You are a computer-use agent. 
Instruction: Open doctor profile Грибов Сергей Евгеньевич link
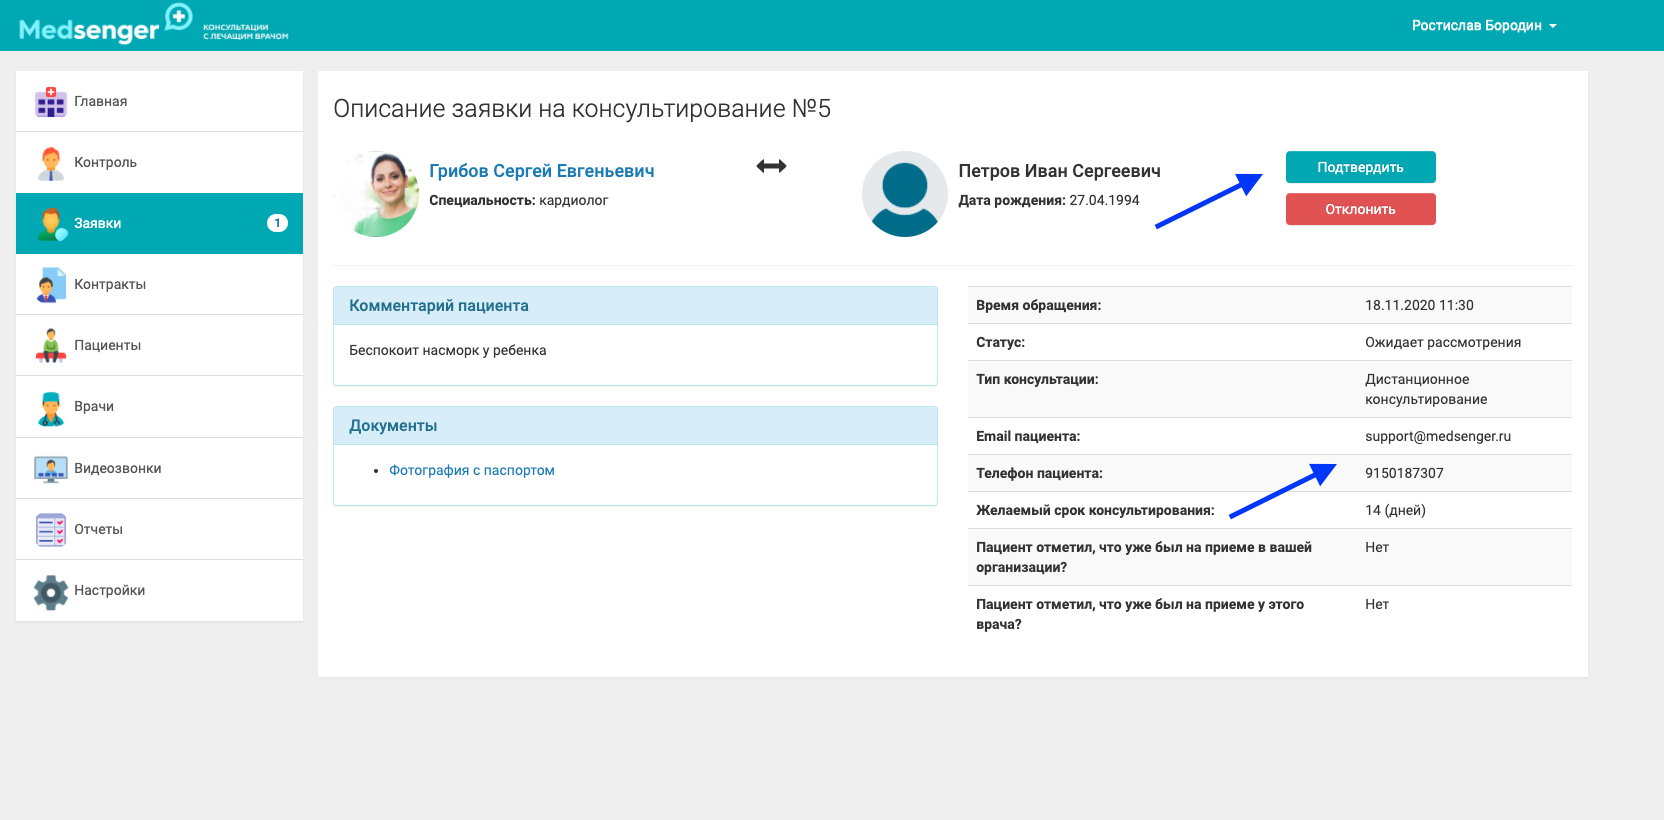tap(541, 171)
